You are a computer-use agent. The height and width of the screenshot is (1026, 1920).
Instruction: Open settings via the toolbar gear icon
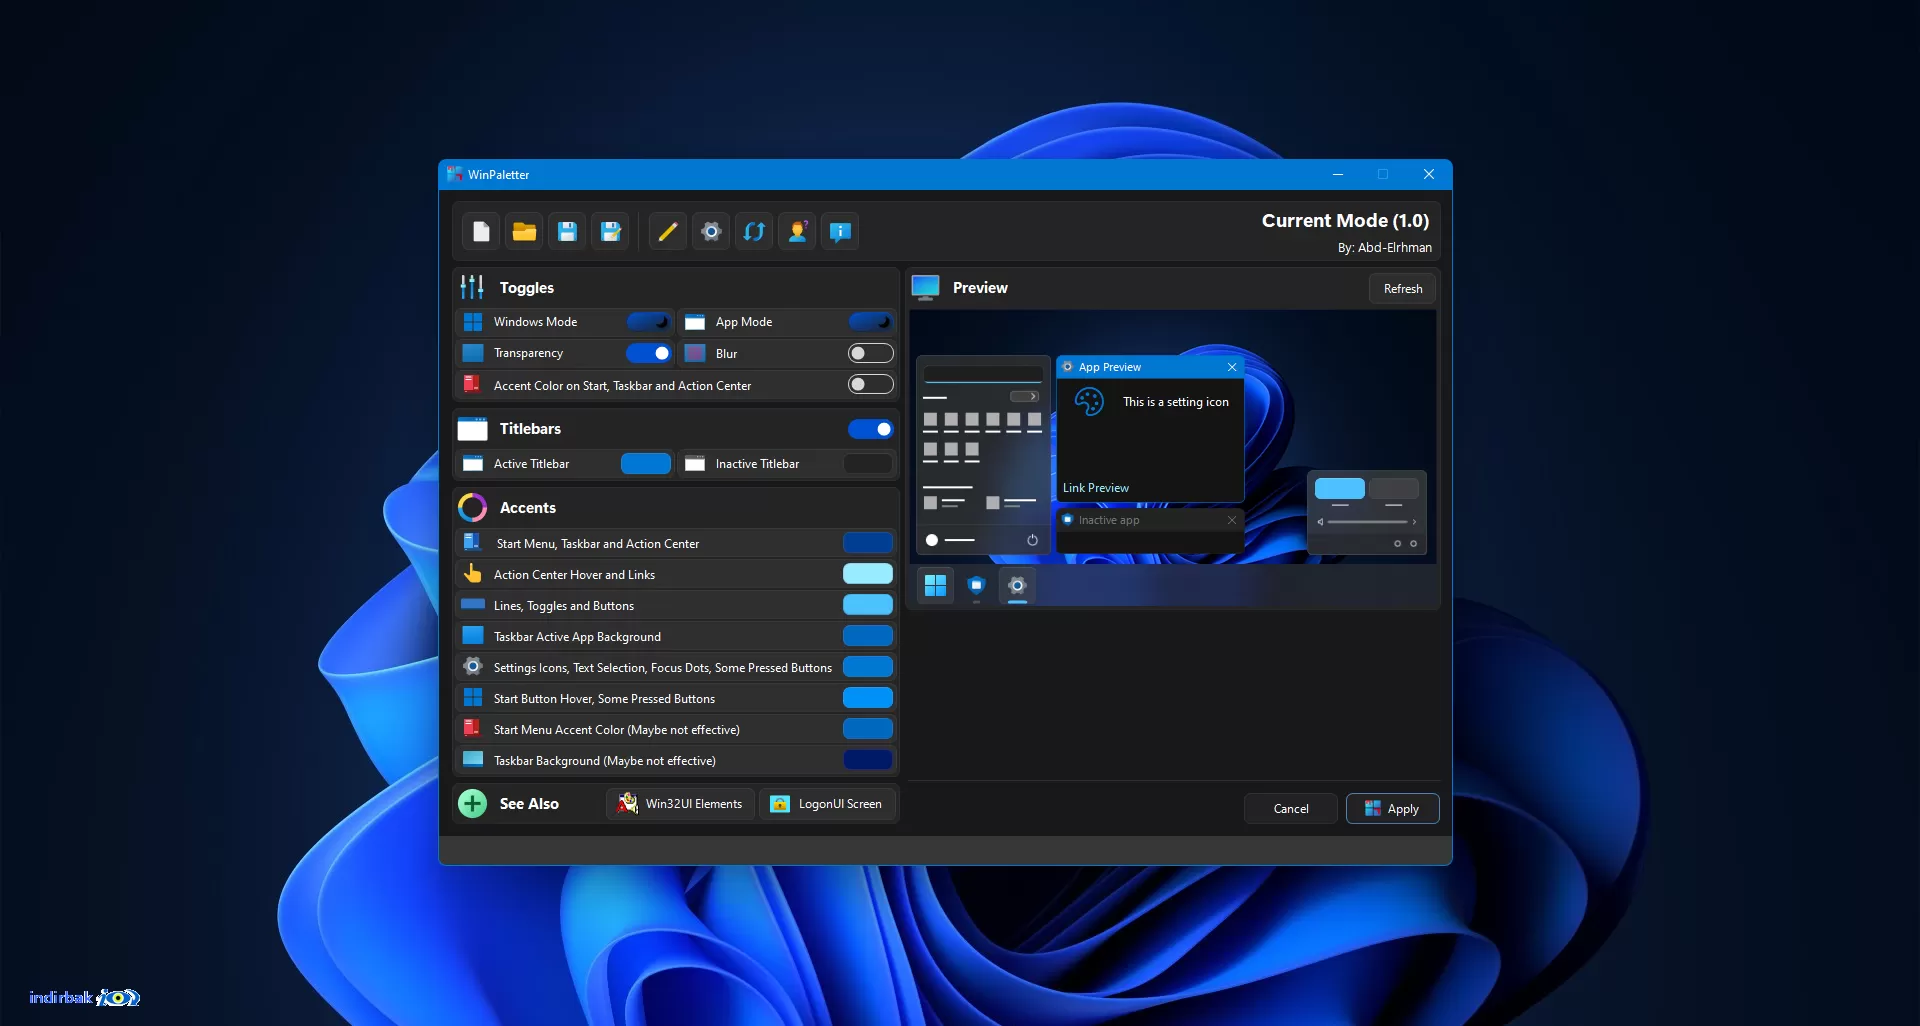[x=711, y=232]
